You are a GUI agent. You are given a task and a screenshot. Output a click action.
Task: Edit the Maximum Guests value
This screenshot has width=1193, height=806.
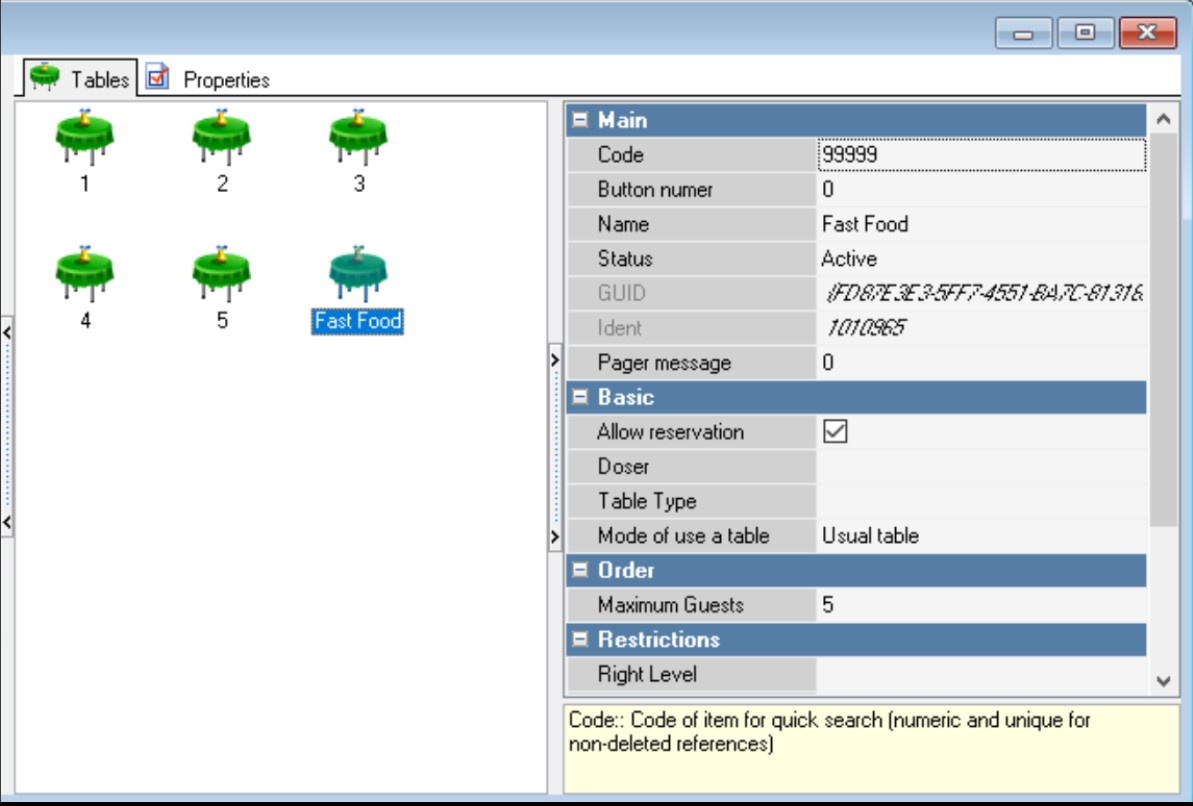[x=981, y=605]
